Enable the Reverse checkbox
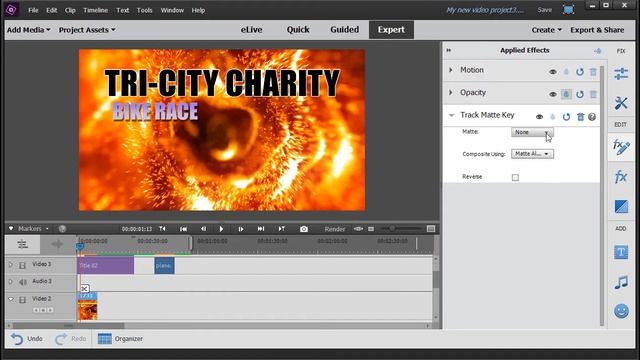Viewport: 640px width, 360px height. (515, 178)
